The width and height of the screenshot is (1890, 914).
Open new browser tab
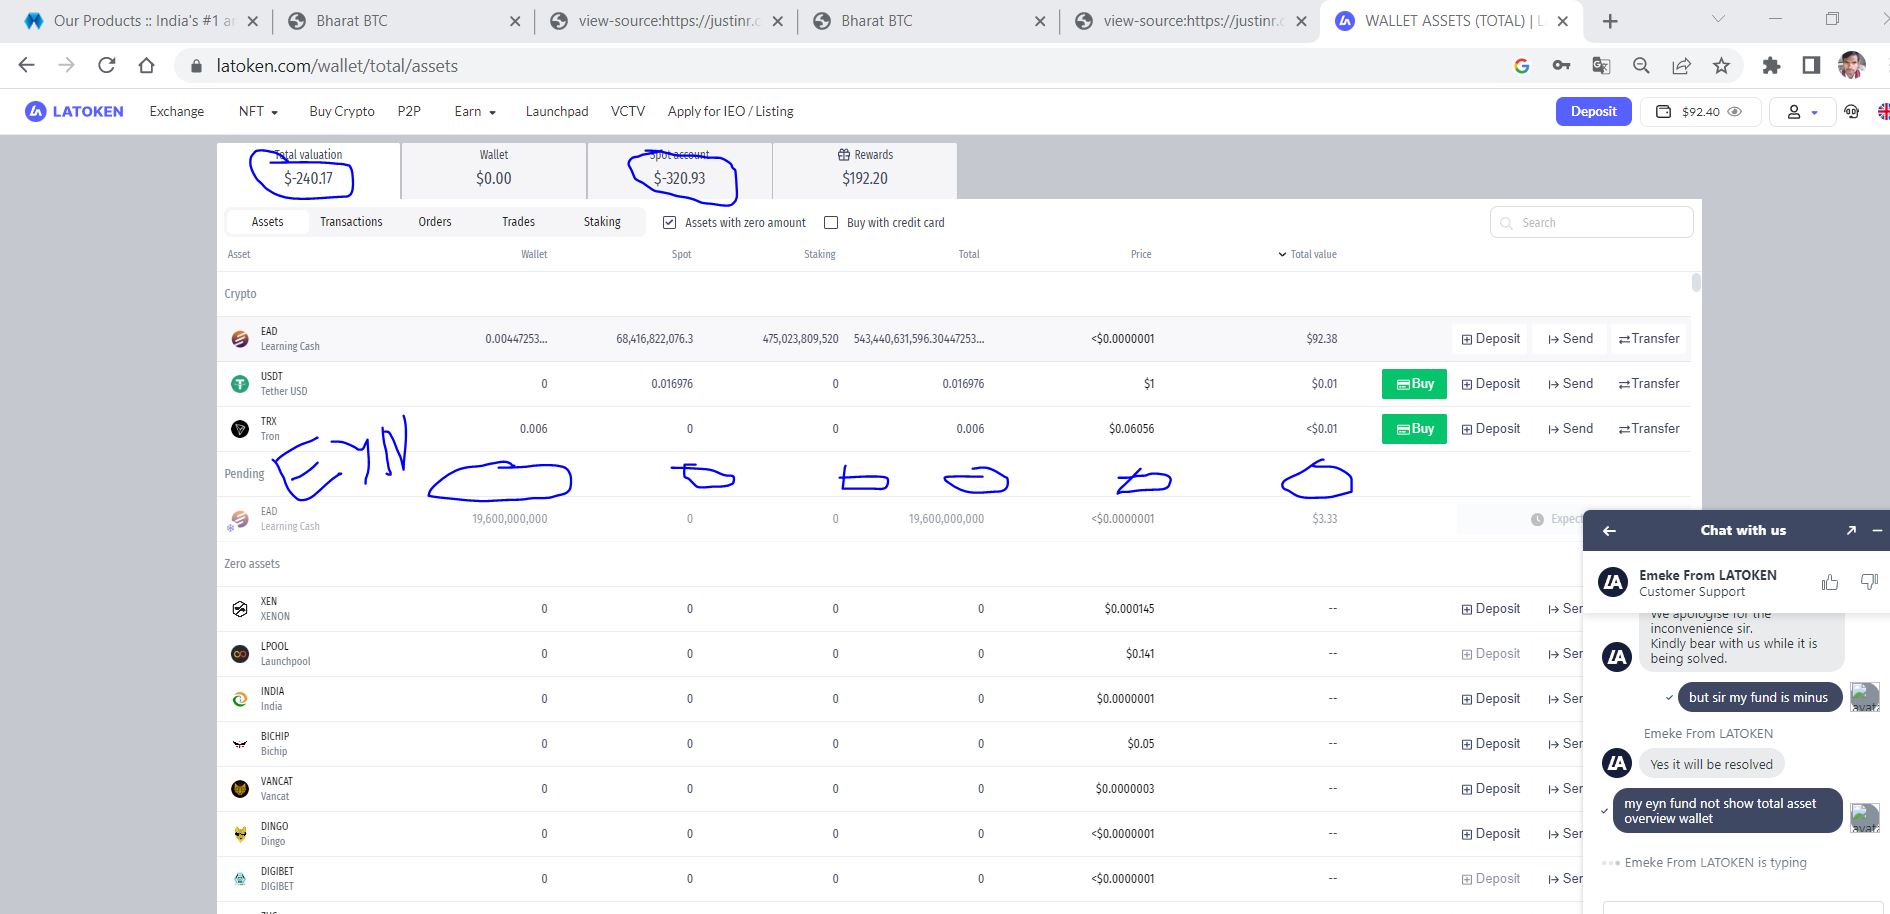coord(1610,21)
